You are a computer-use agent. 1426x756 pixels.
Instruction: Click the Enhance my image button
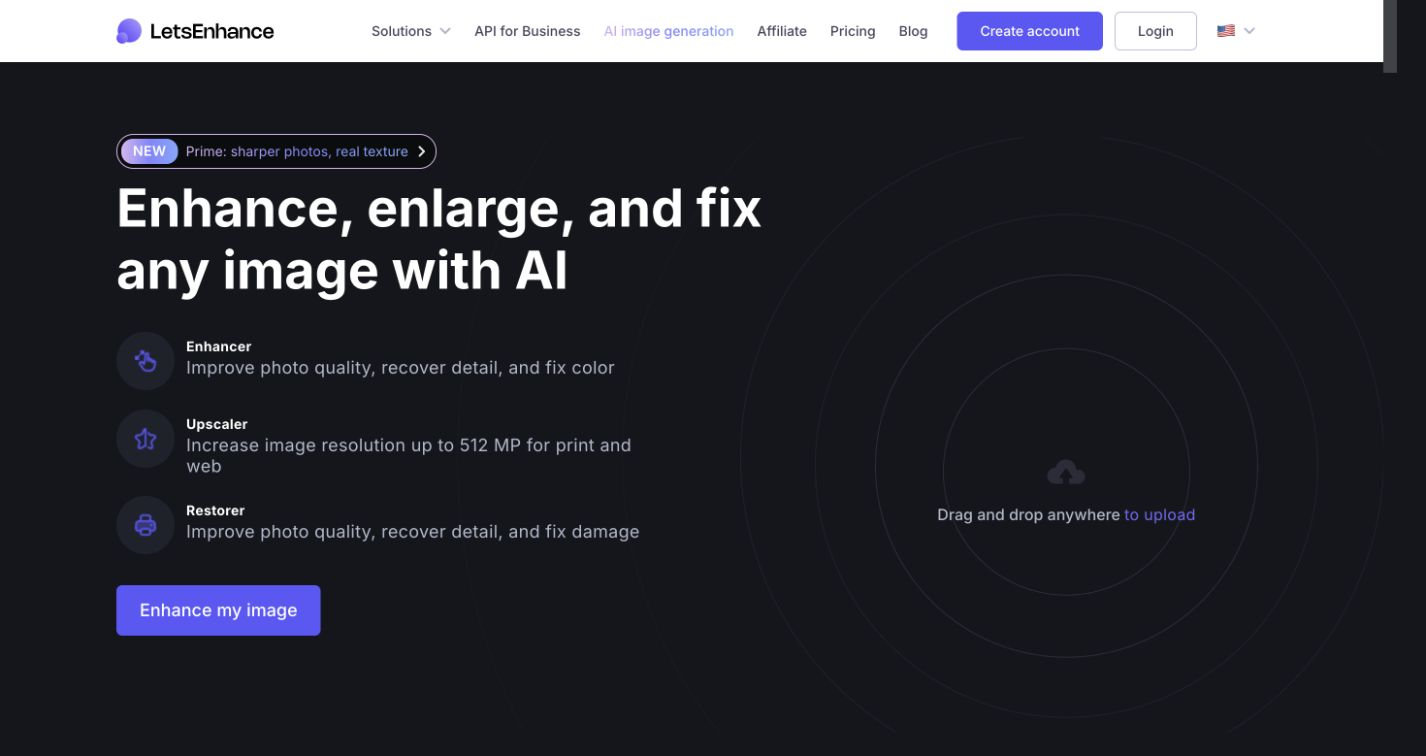tap(218, 610)
